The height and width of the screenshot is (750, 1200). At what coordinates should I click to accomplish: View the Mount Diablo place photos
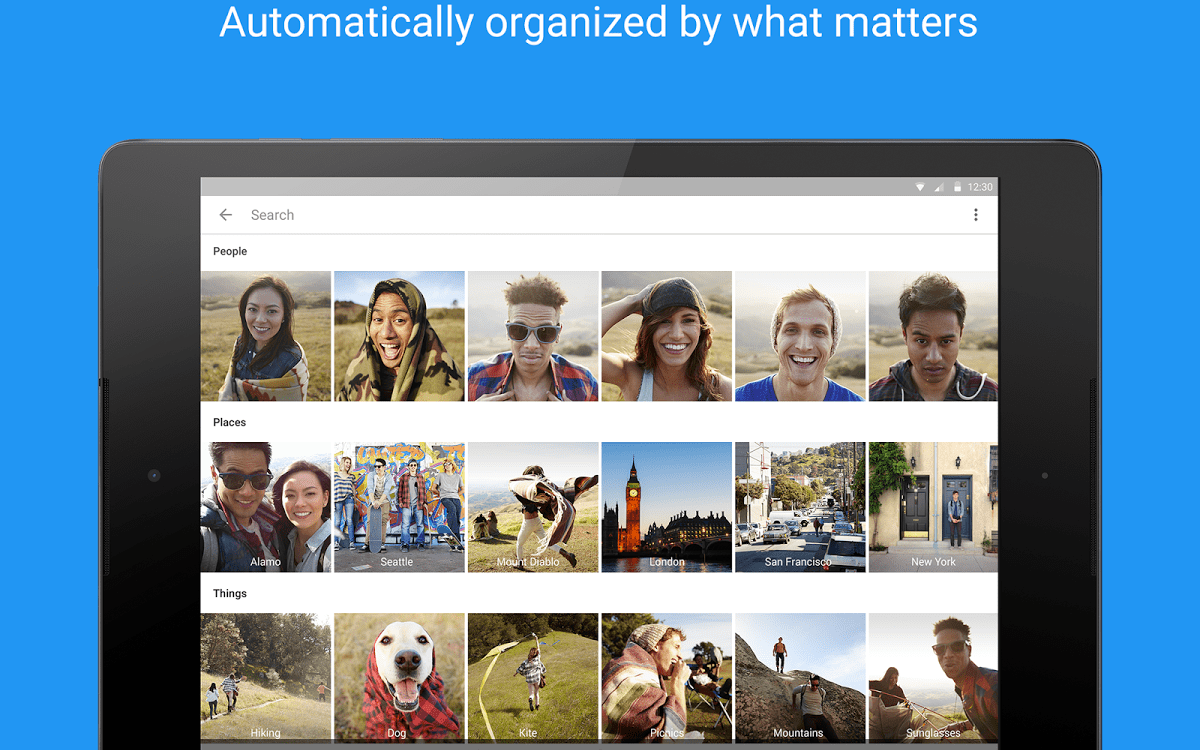click(533, 507)
